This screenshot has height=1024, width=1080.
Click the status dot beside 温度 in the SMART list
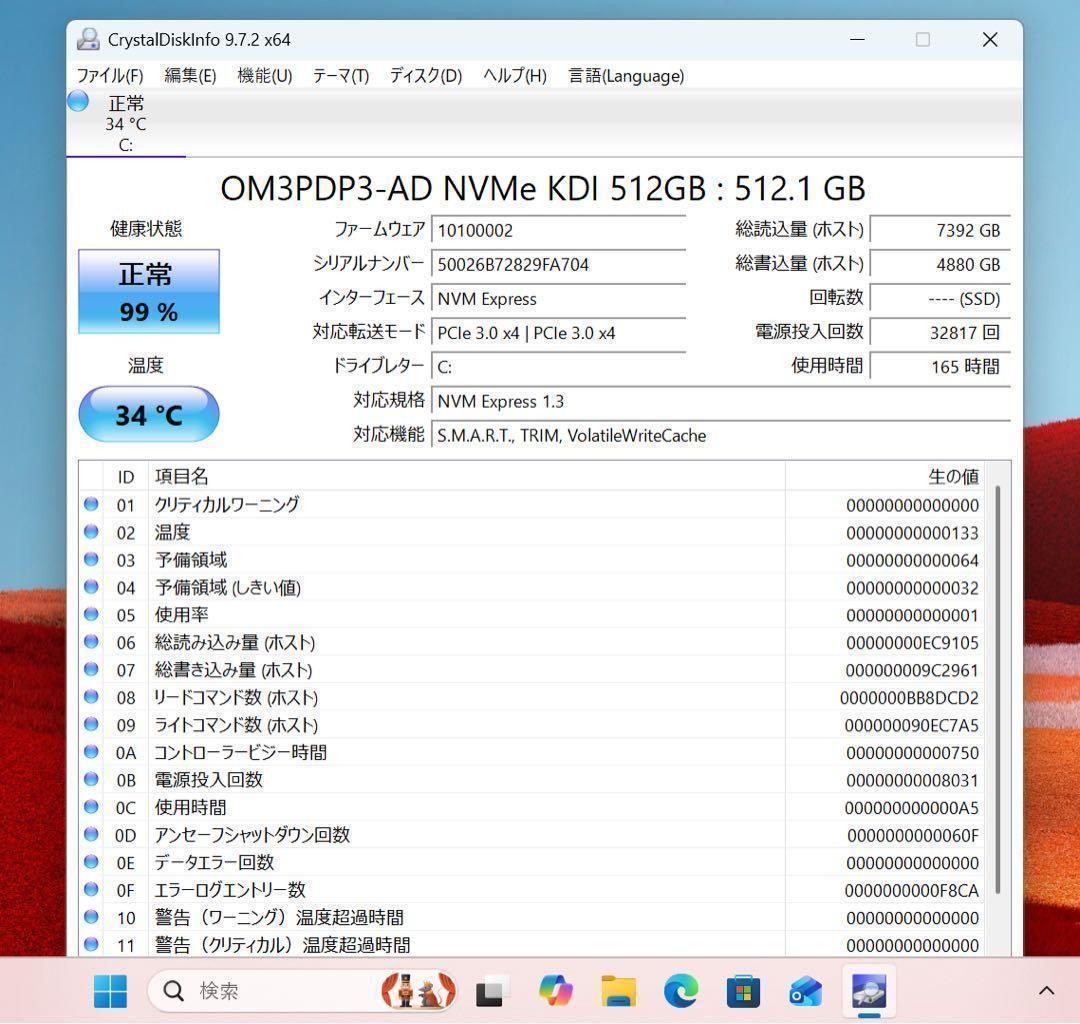coord(91,531)
